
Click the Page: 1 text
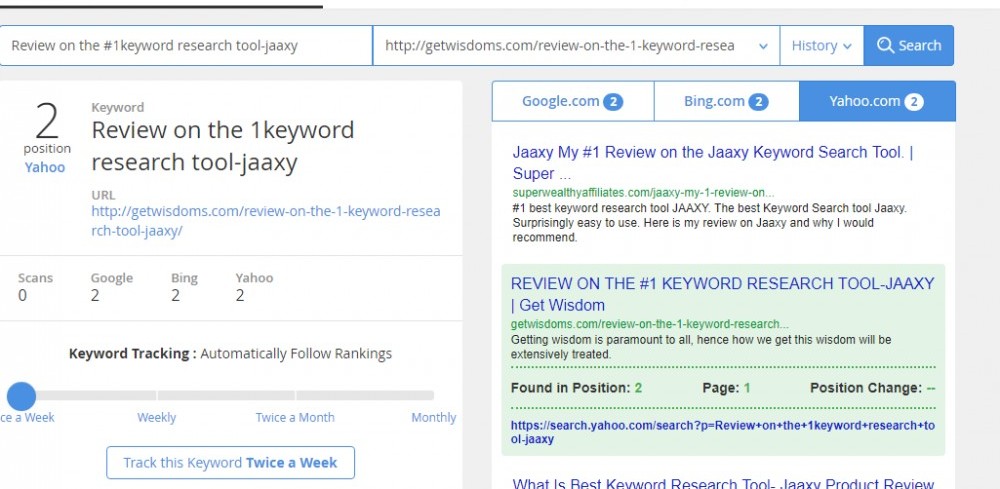[726, 388]
